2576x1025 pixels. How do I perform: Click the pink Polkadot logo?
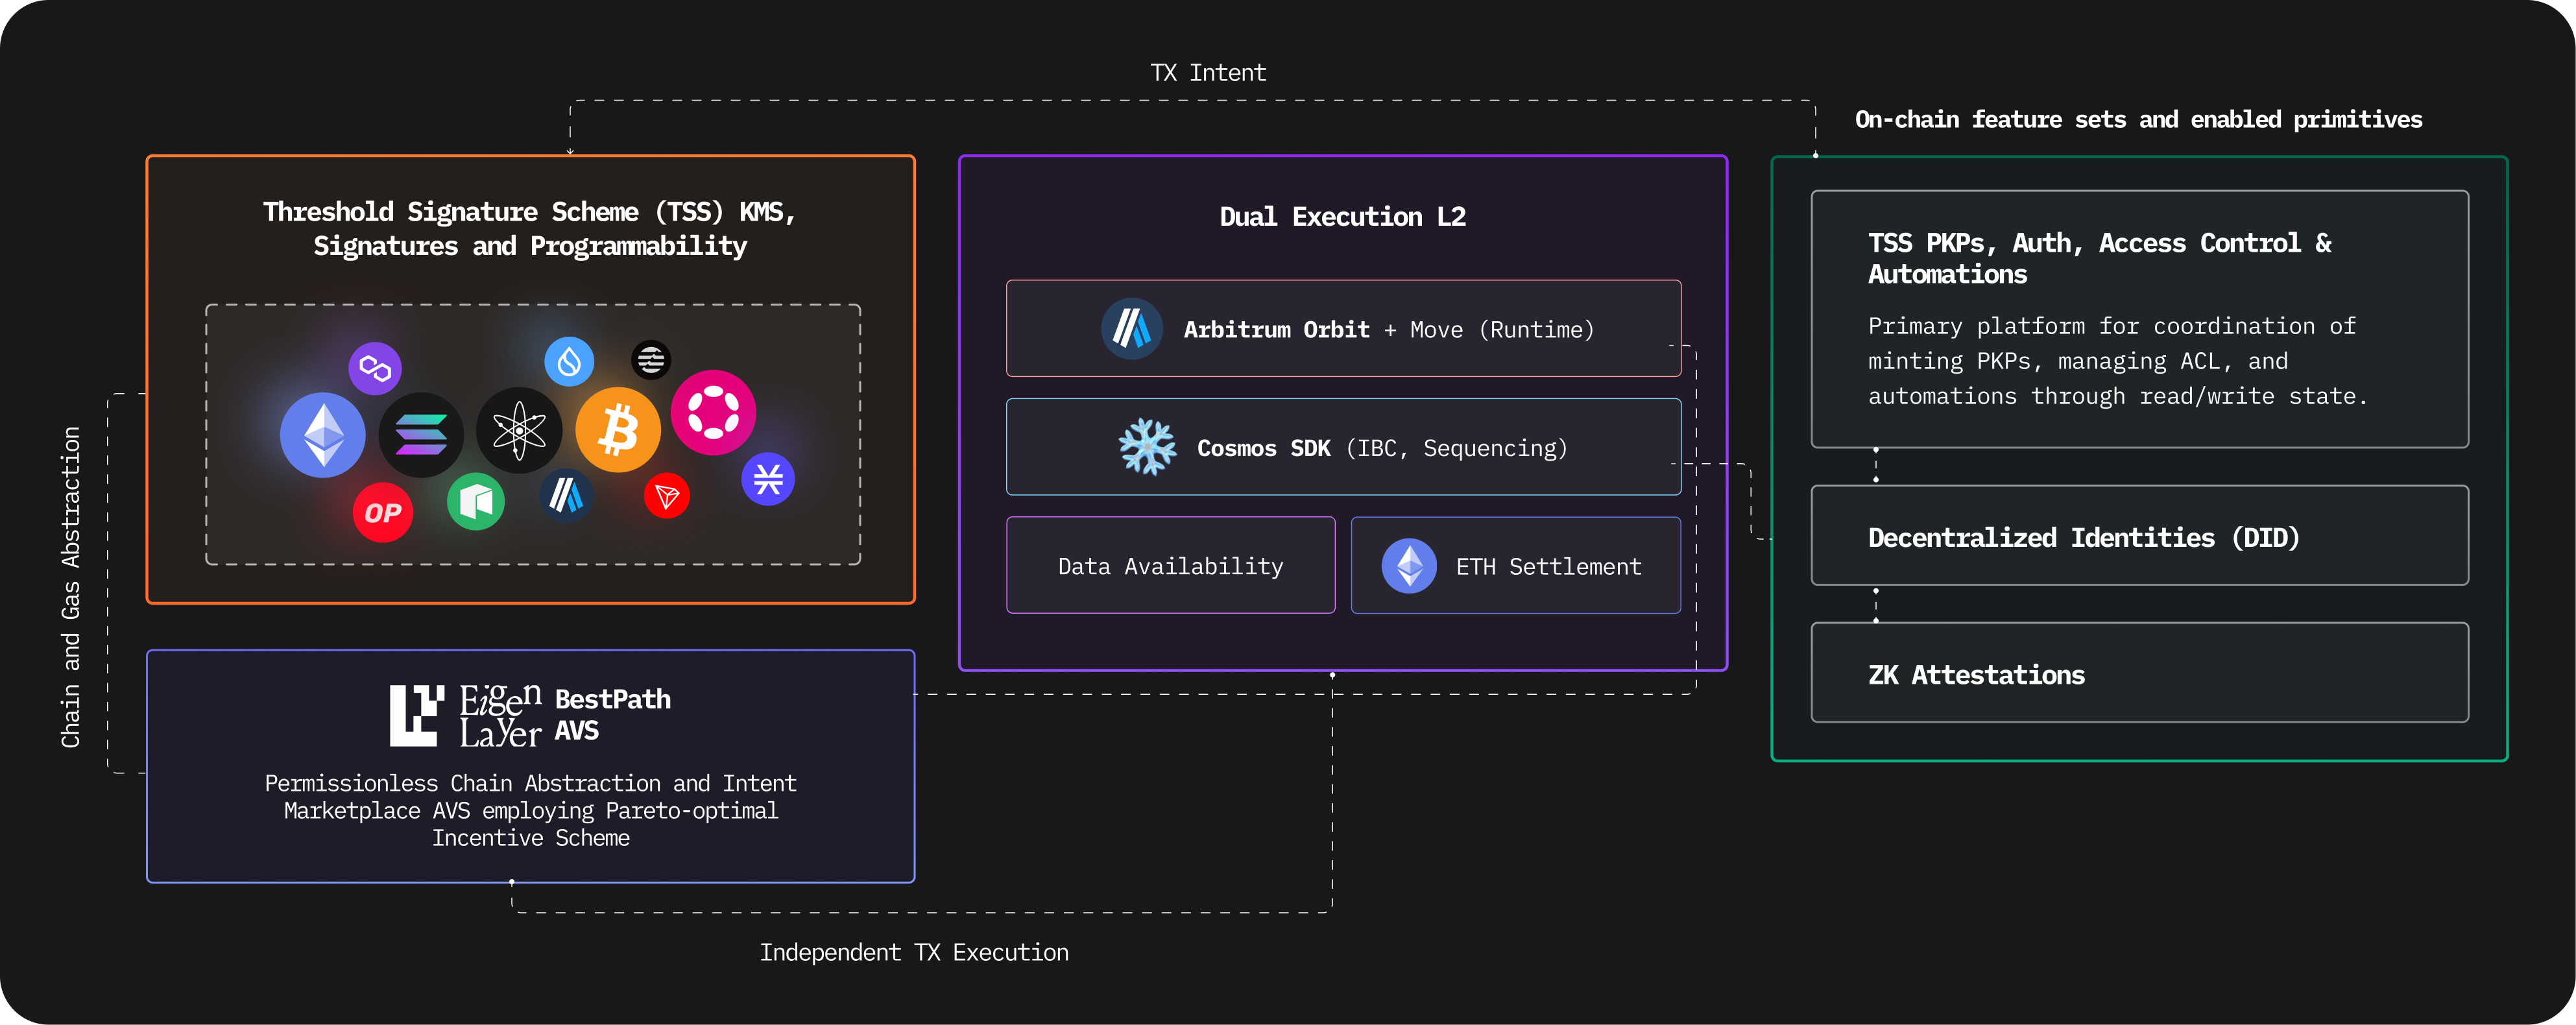point(713,412)
